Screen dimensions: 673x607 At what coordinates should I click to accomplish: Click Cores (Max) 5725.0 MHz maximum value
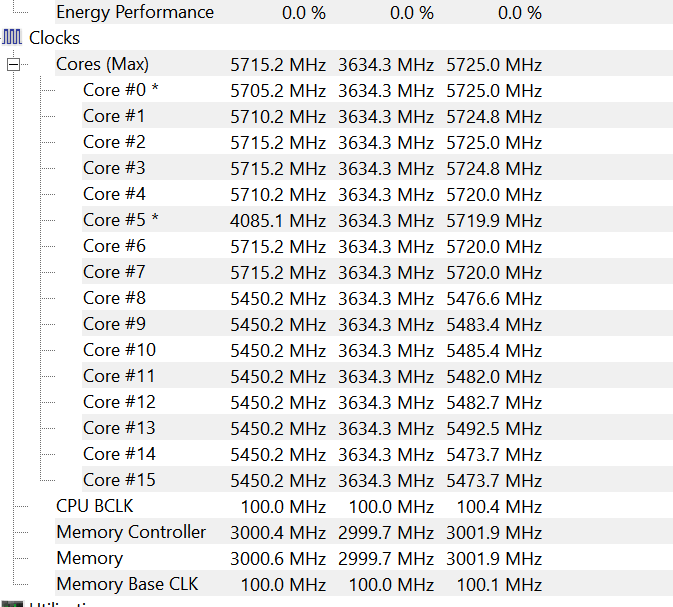pos(494,64)
